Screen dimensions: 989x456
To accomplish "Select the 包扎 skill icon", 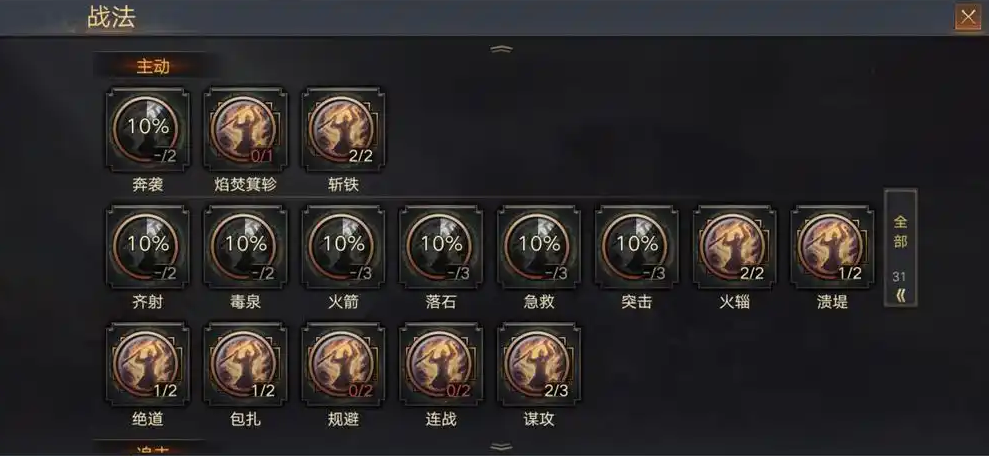I will pos(245,365).
